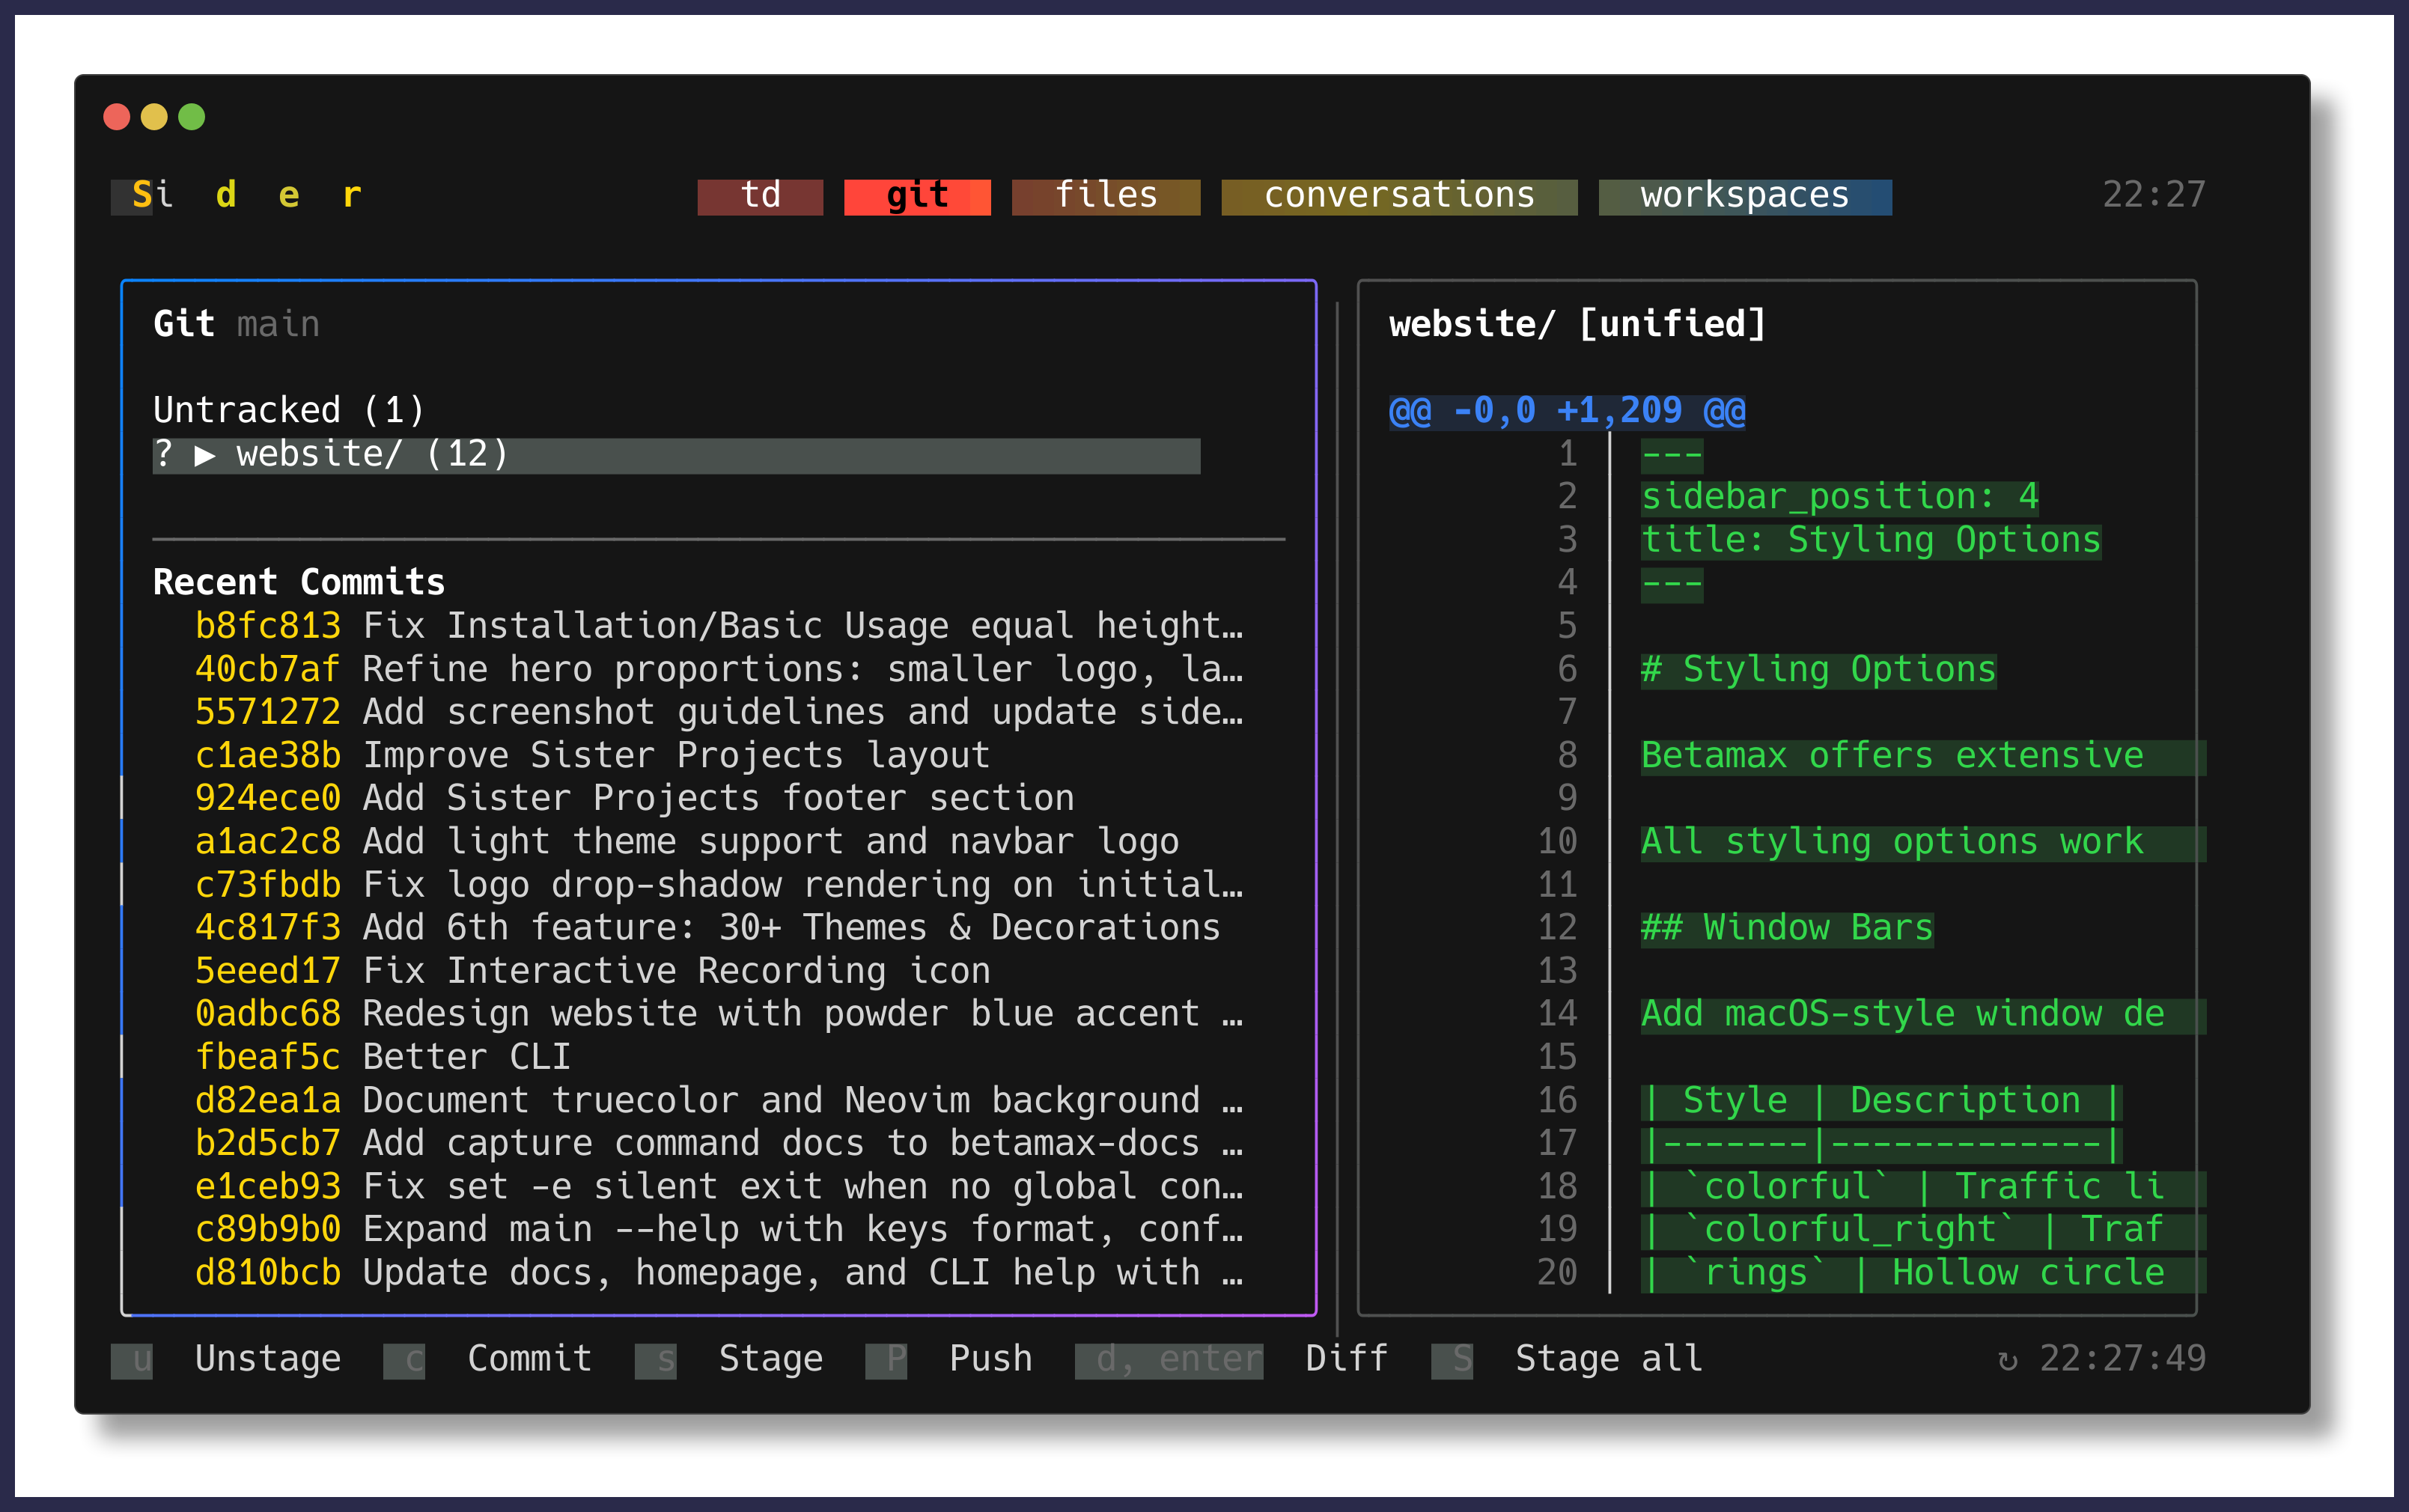Image resolution: width=2409 pixels, height=1512 pixels.
Task: Select the workspaces tab
Action: point(1745,195)
